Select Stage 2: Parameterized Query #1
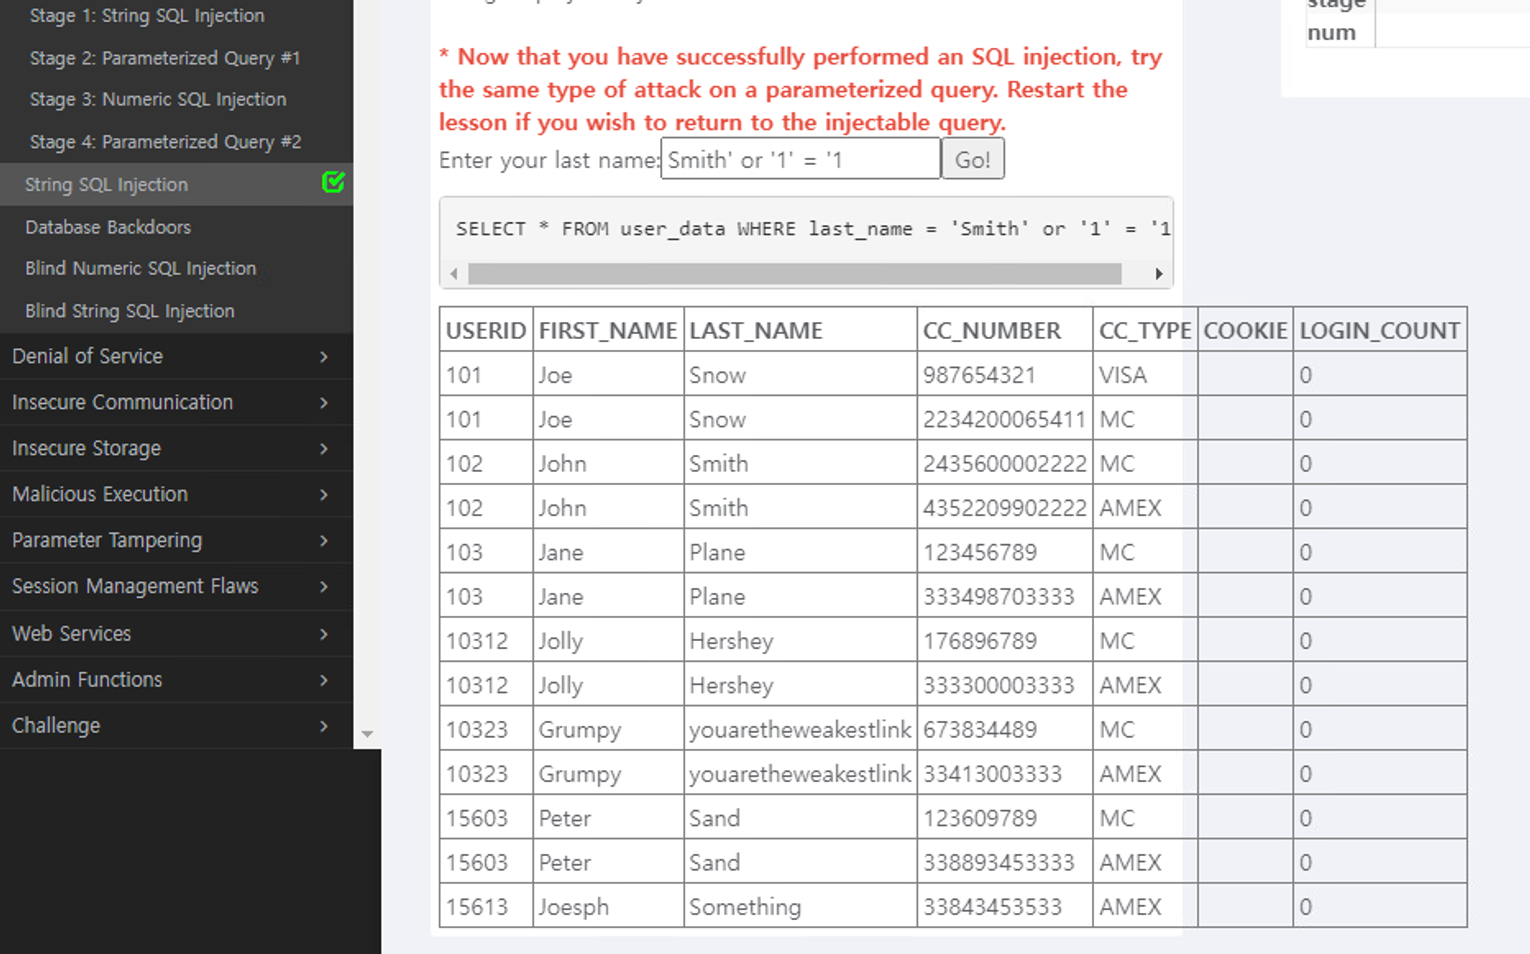 point(164,58)
